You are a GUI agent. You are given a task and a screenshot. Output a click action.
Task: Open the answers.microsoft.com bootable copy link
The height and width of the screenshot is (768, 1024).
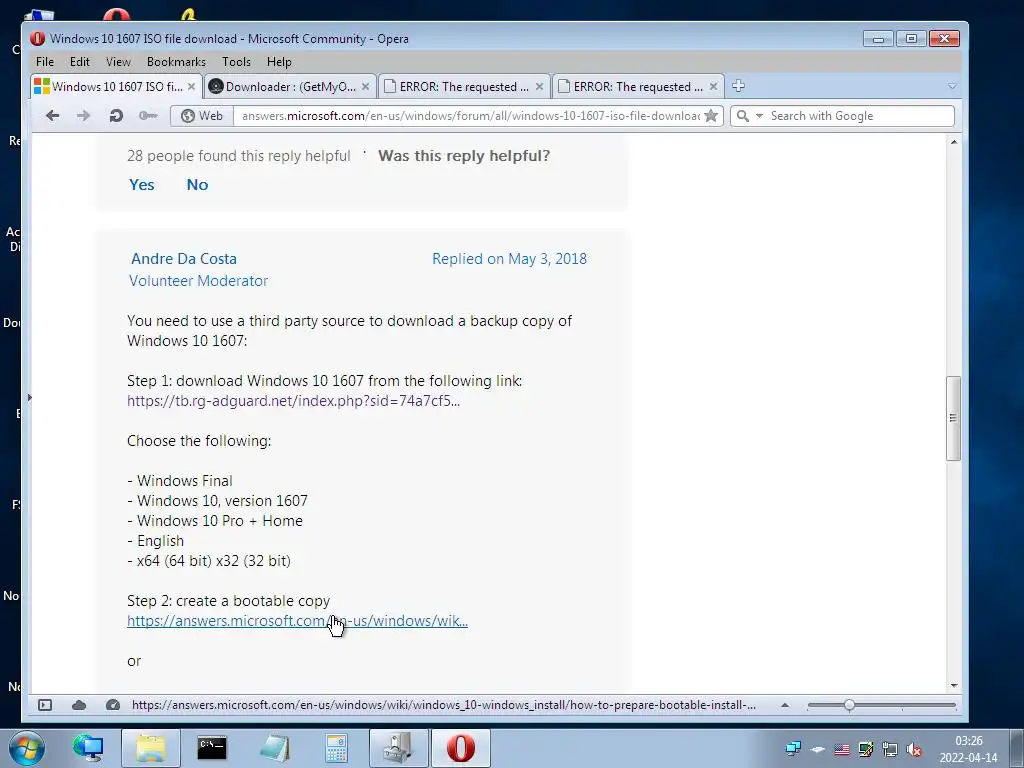pos(297,621)
